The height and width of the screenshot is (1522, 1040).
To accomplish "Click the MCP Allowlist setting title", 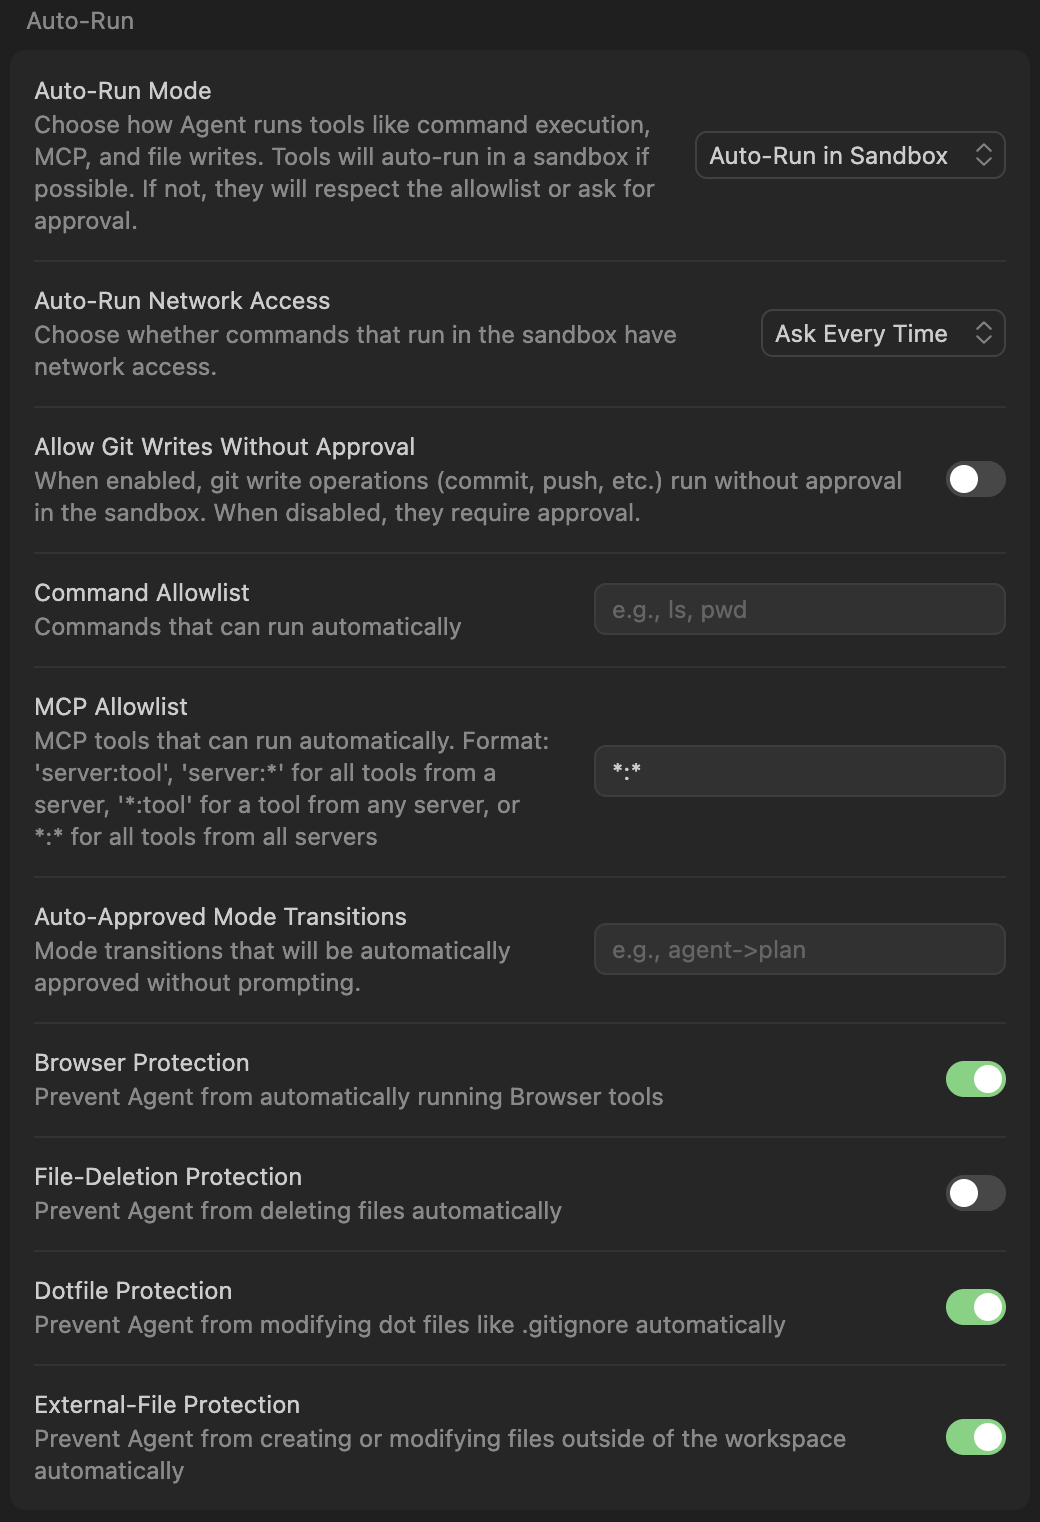I will [x=111, y=707].
